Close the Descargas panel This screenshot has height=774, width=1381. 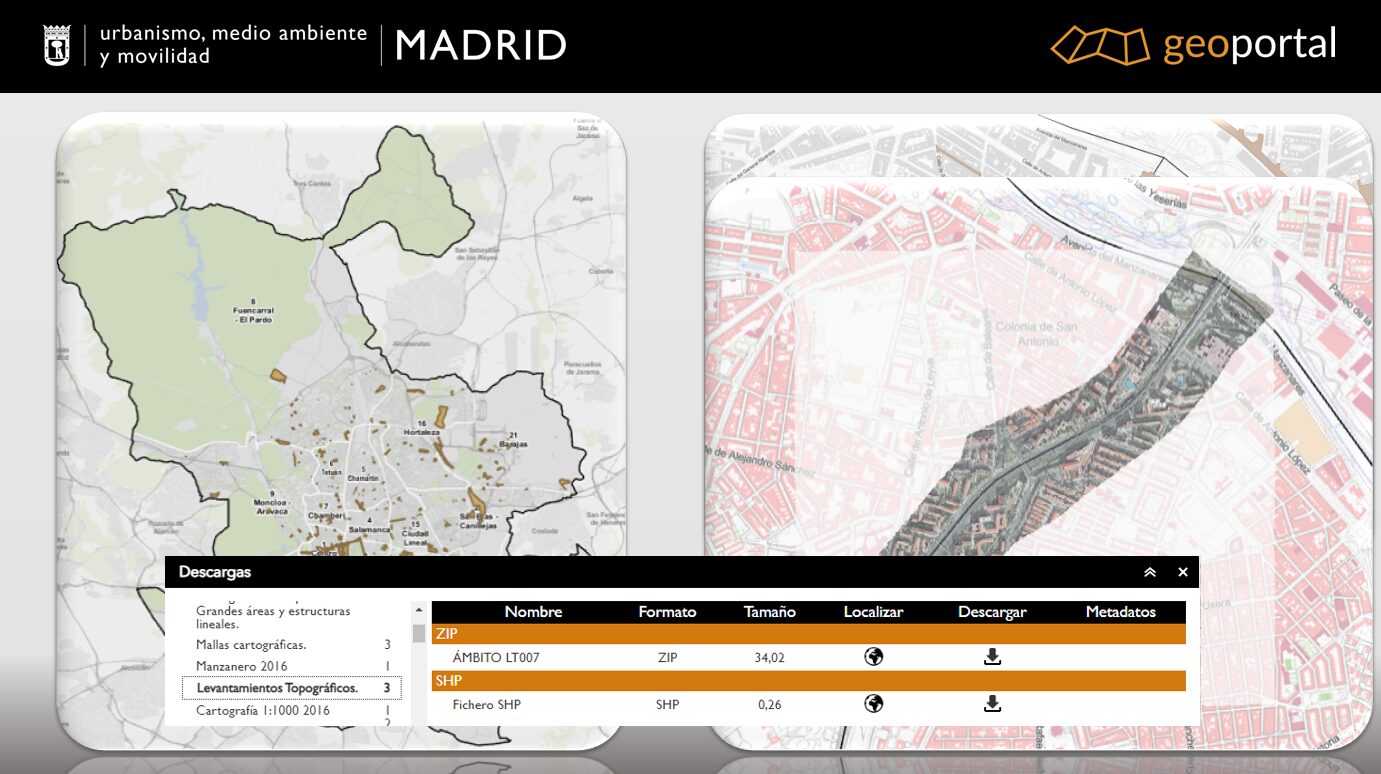pyautogui.click(x=1183, y=572)
